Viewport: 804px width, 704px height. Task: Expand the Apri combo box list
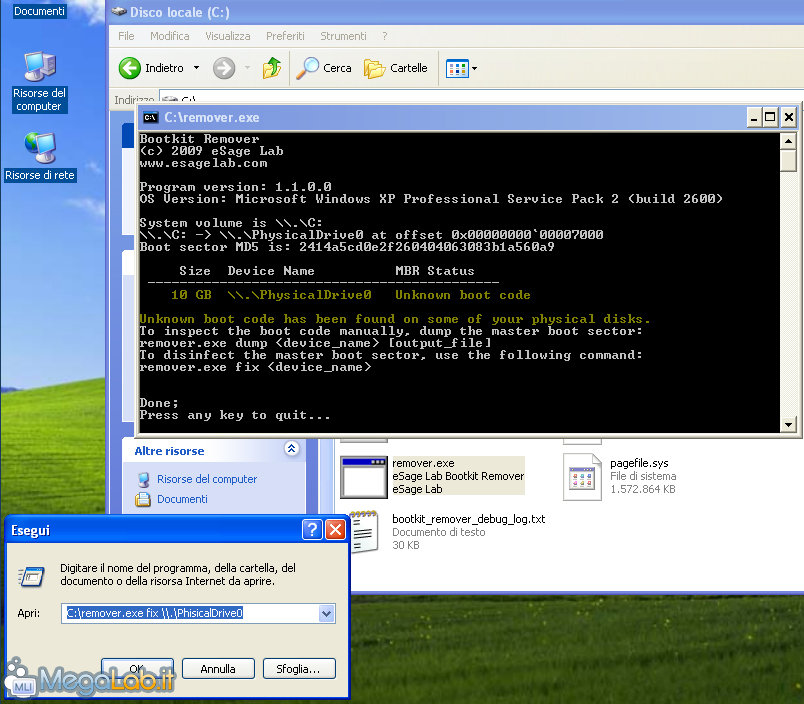[326, 613]
